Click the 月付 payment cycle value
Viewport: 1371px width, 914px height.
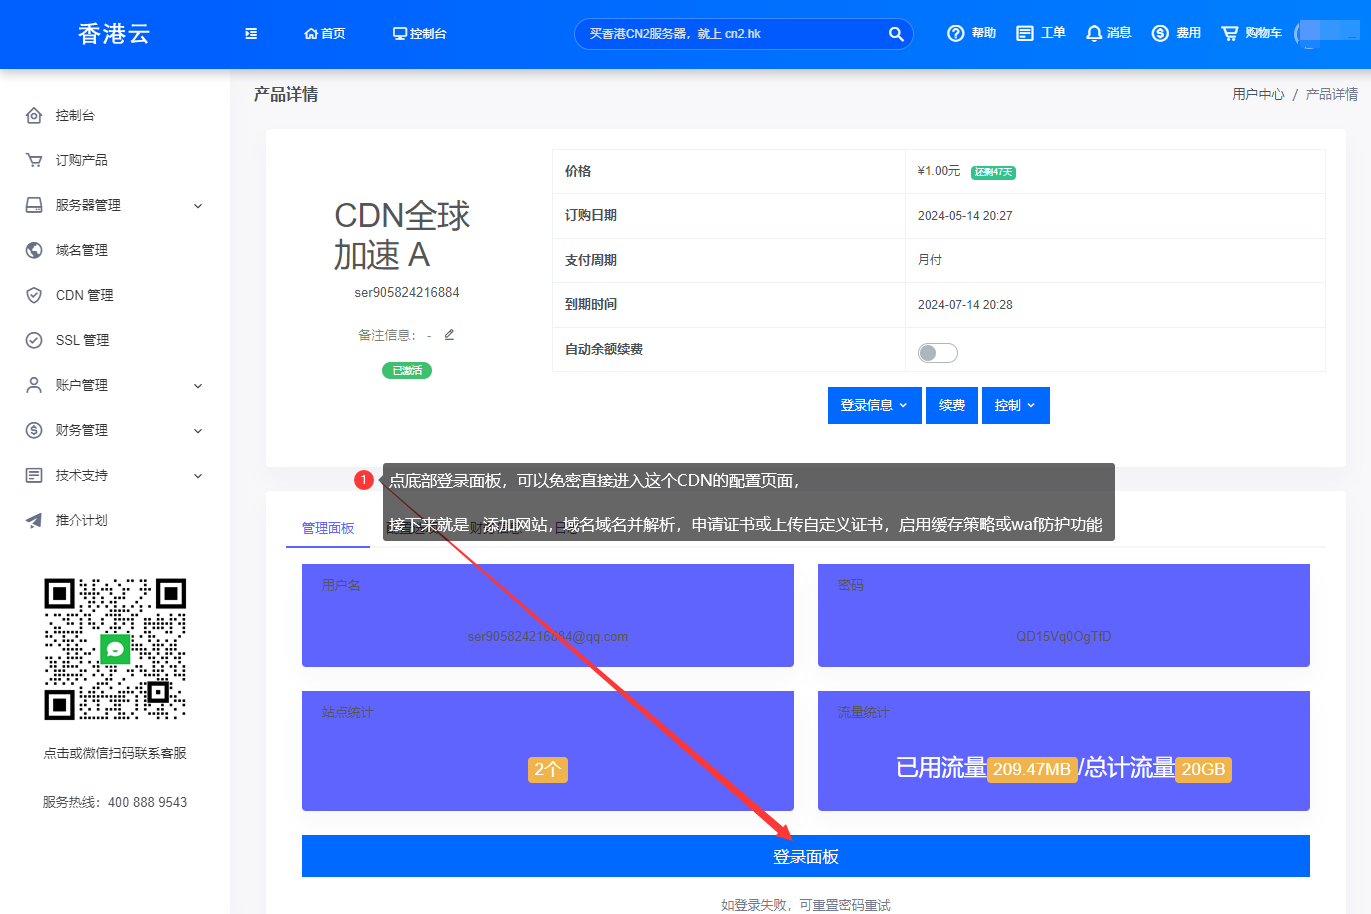pos(930,259)
